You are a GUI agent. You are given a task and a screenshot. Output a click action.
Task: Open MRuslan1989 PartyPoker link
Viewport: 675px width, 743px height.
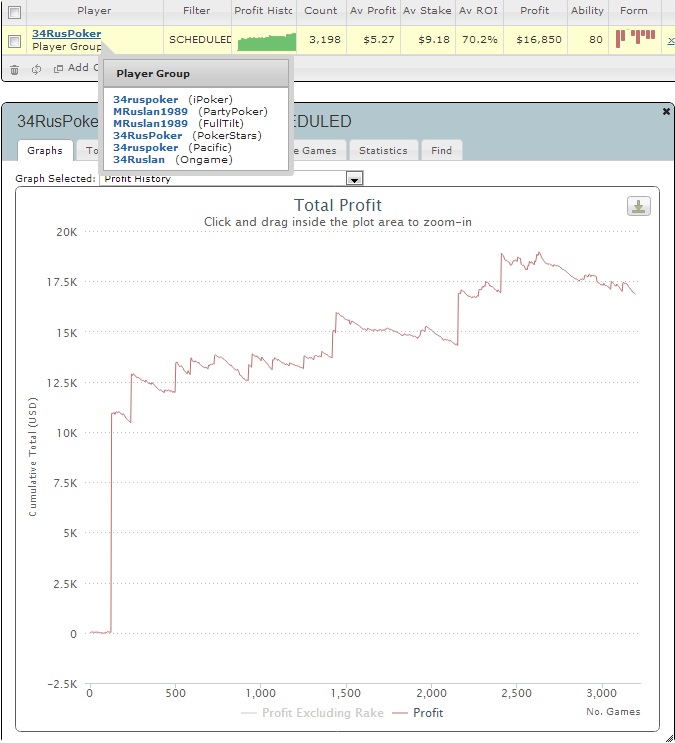point(150,111)
